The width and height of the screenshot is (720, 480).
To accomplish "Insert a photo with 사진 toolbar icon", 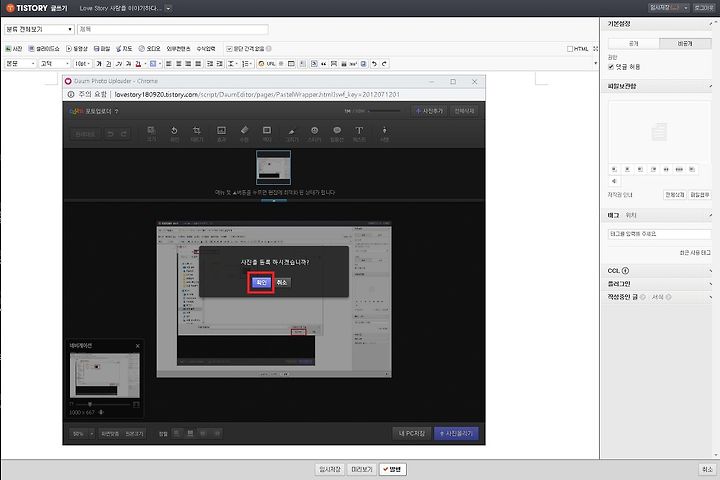I will pyautogui.click(x=13, y=49).
